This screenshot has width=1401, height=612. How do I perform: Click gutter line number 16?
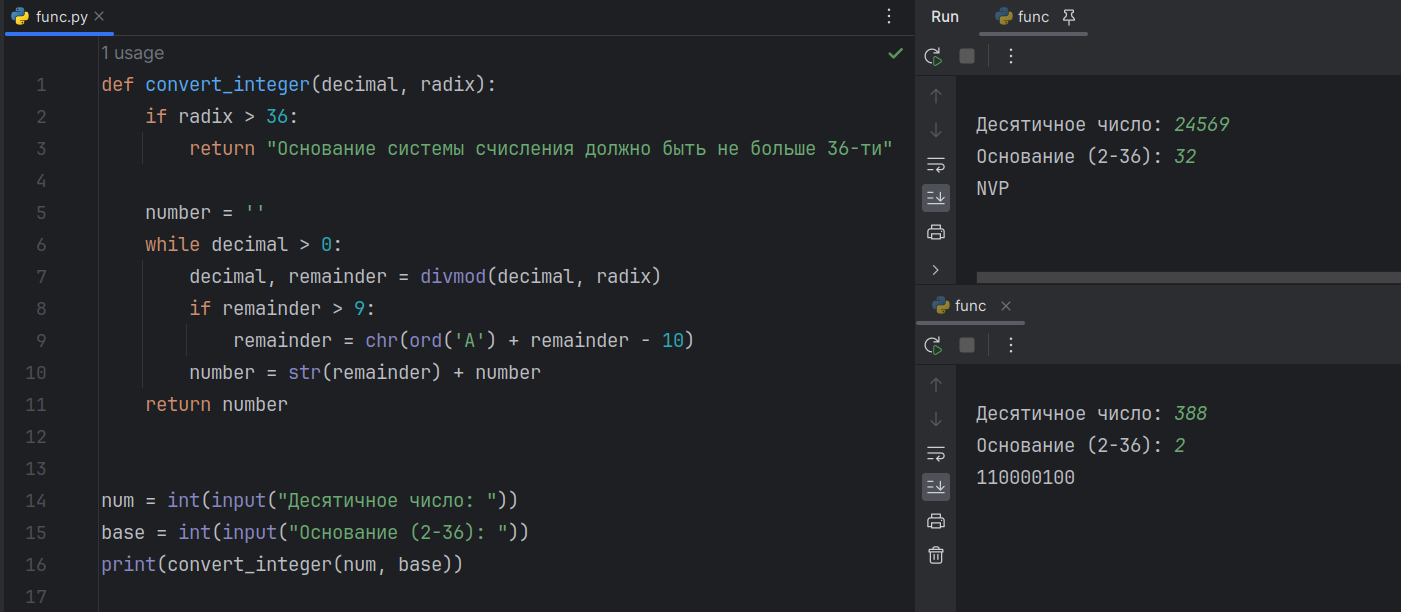click(x=36, y=564)
